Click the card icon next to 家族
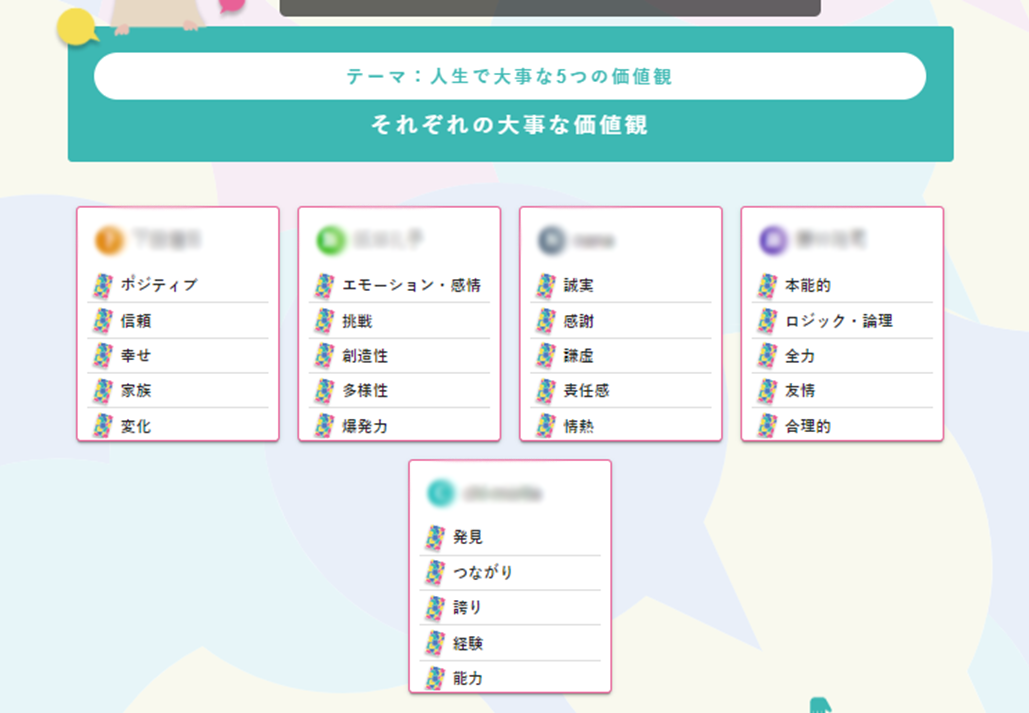This screenshot has width=1029, height=713. 103,391
